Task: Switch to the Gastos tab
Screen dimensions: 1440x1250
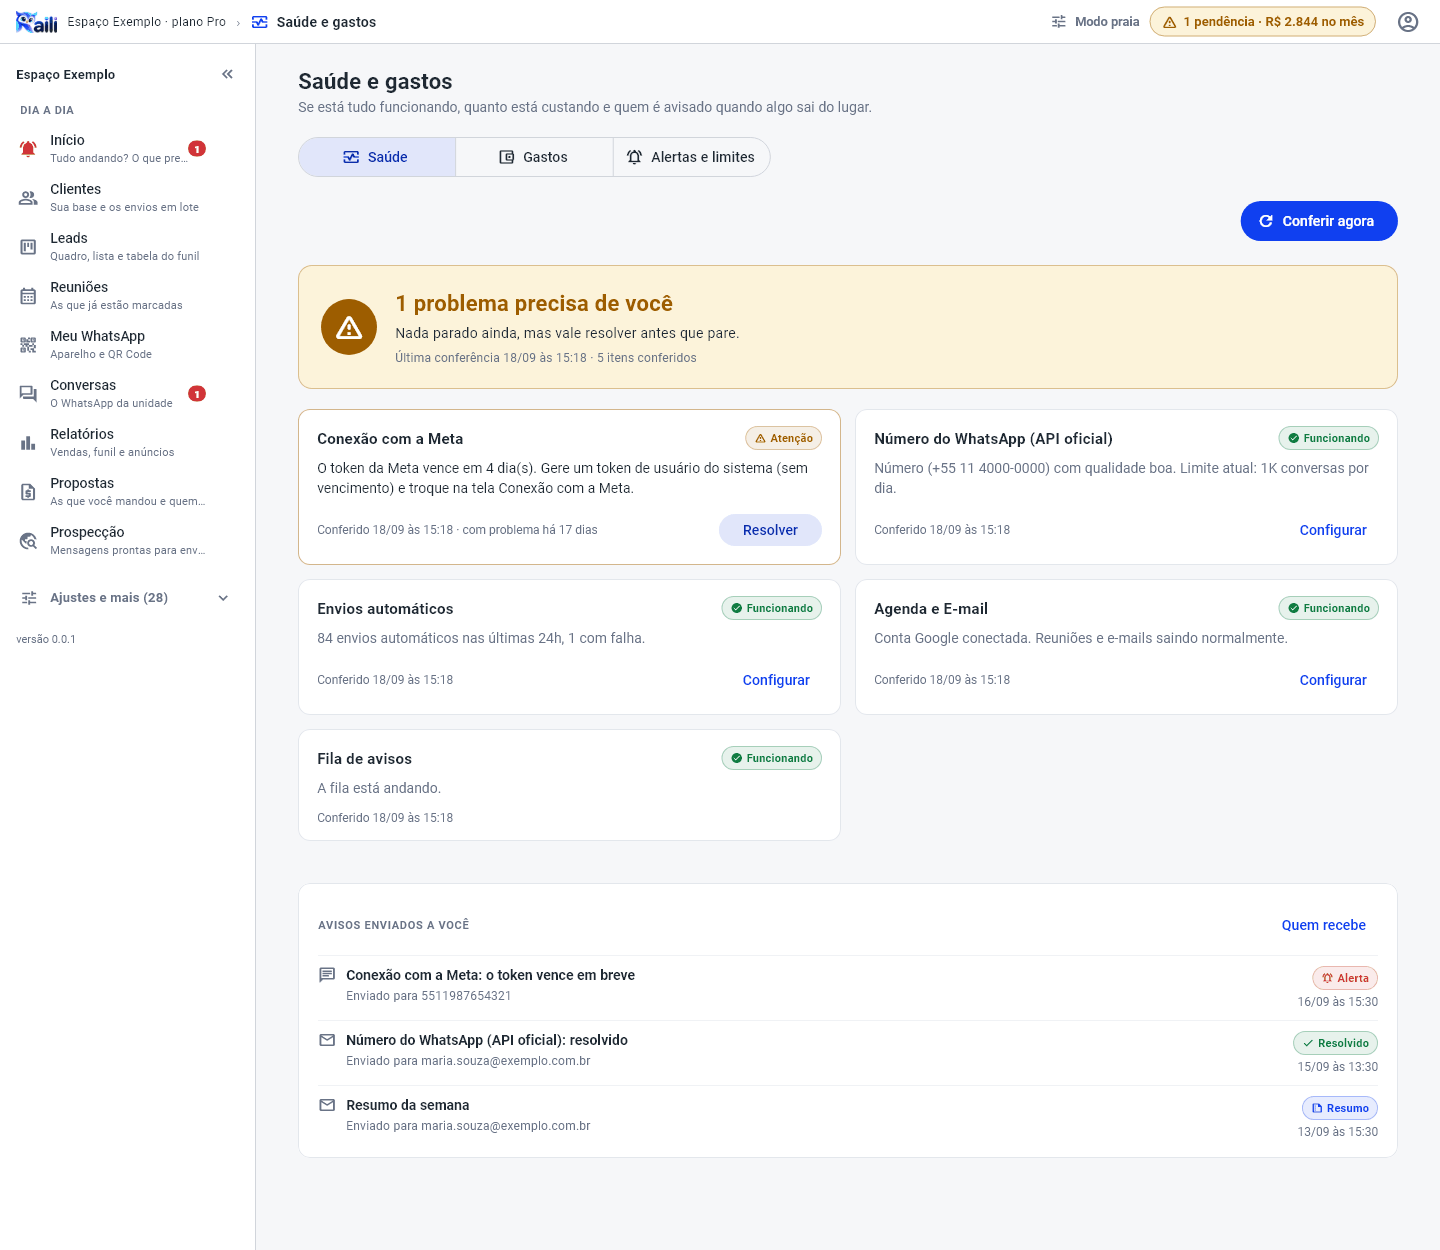Action: click(x=534, y=157)
